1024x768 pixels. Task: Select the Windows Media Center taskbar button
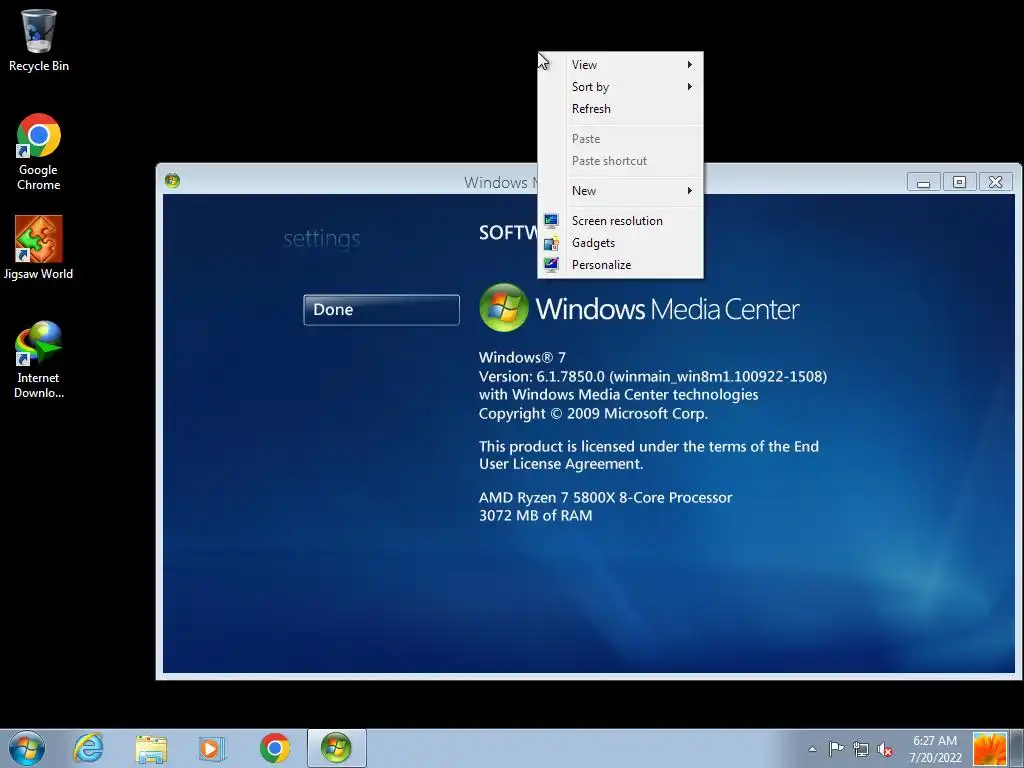pyautogui.click(x=336, y=748)
